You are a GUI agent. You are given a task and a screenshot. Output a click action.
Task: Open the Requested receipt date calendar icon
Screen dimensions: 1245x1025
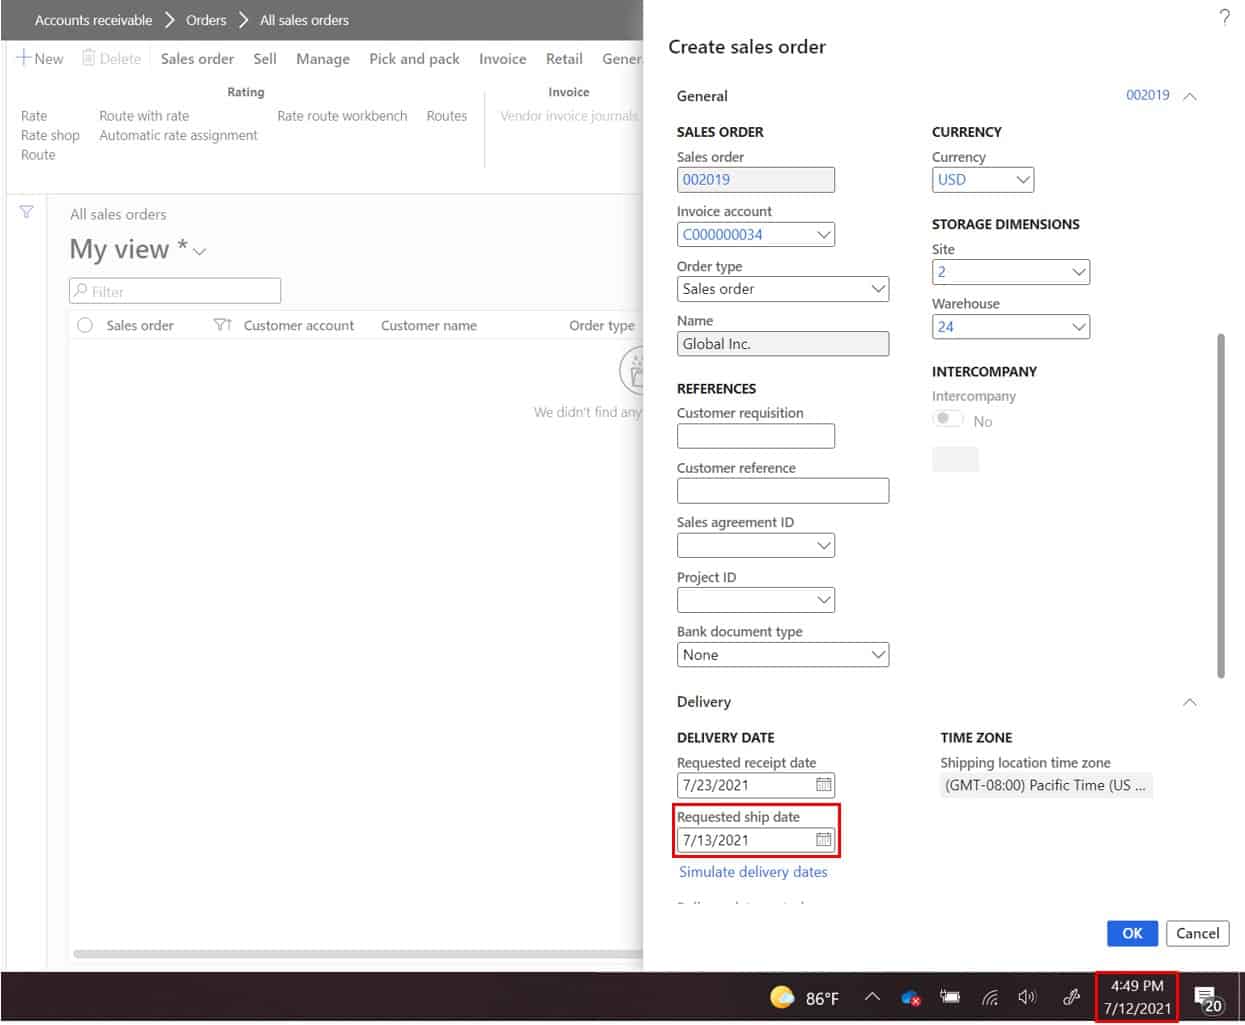[x=824, y=785]
